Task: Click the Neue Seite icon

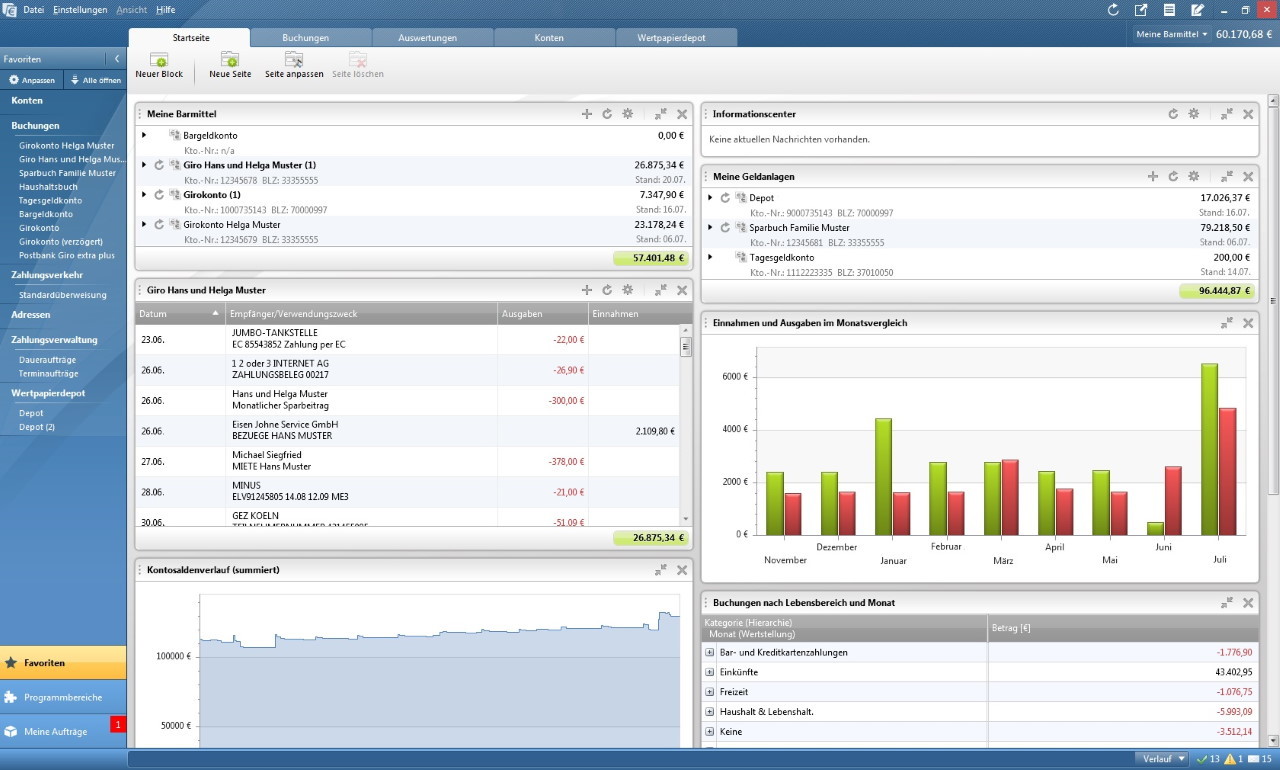Action: pyautogui.click(x=230, y=61)
